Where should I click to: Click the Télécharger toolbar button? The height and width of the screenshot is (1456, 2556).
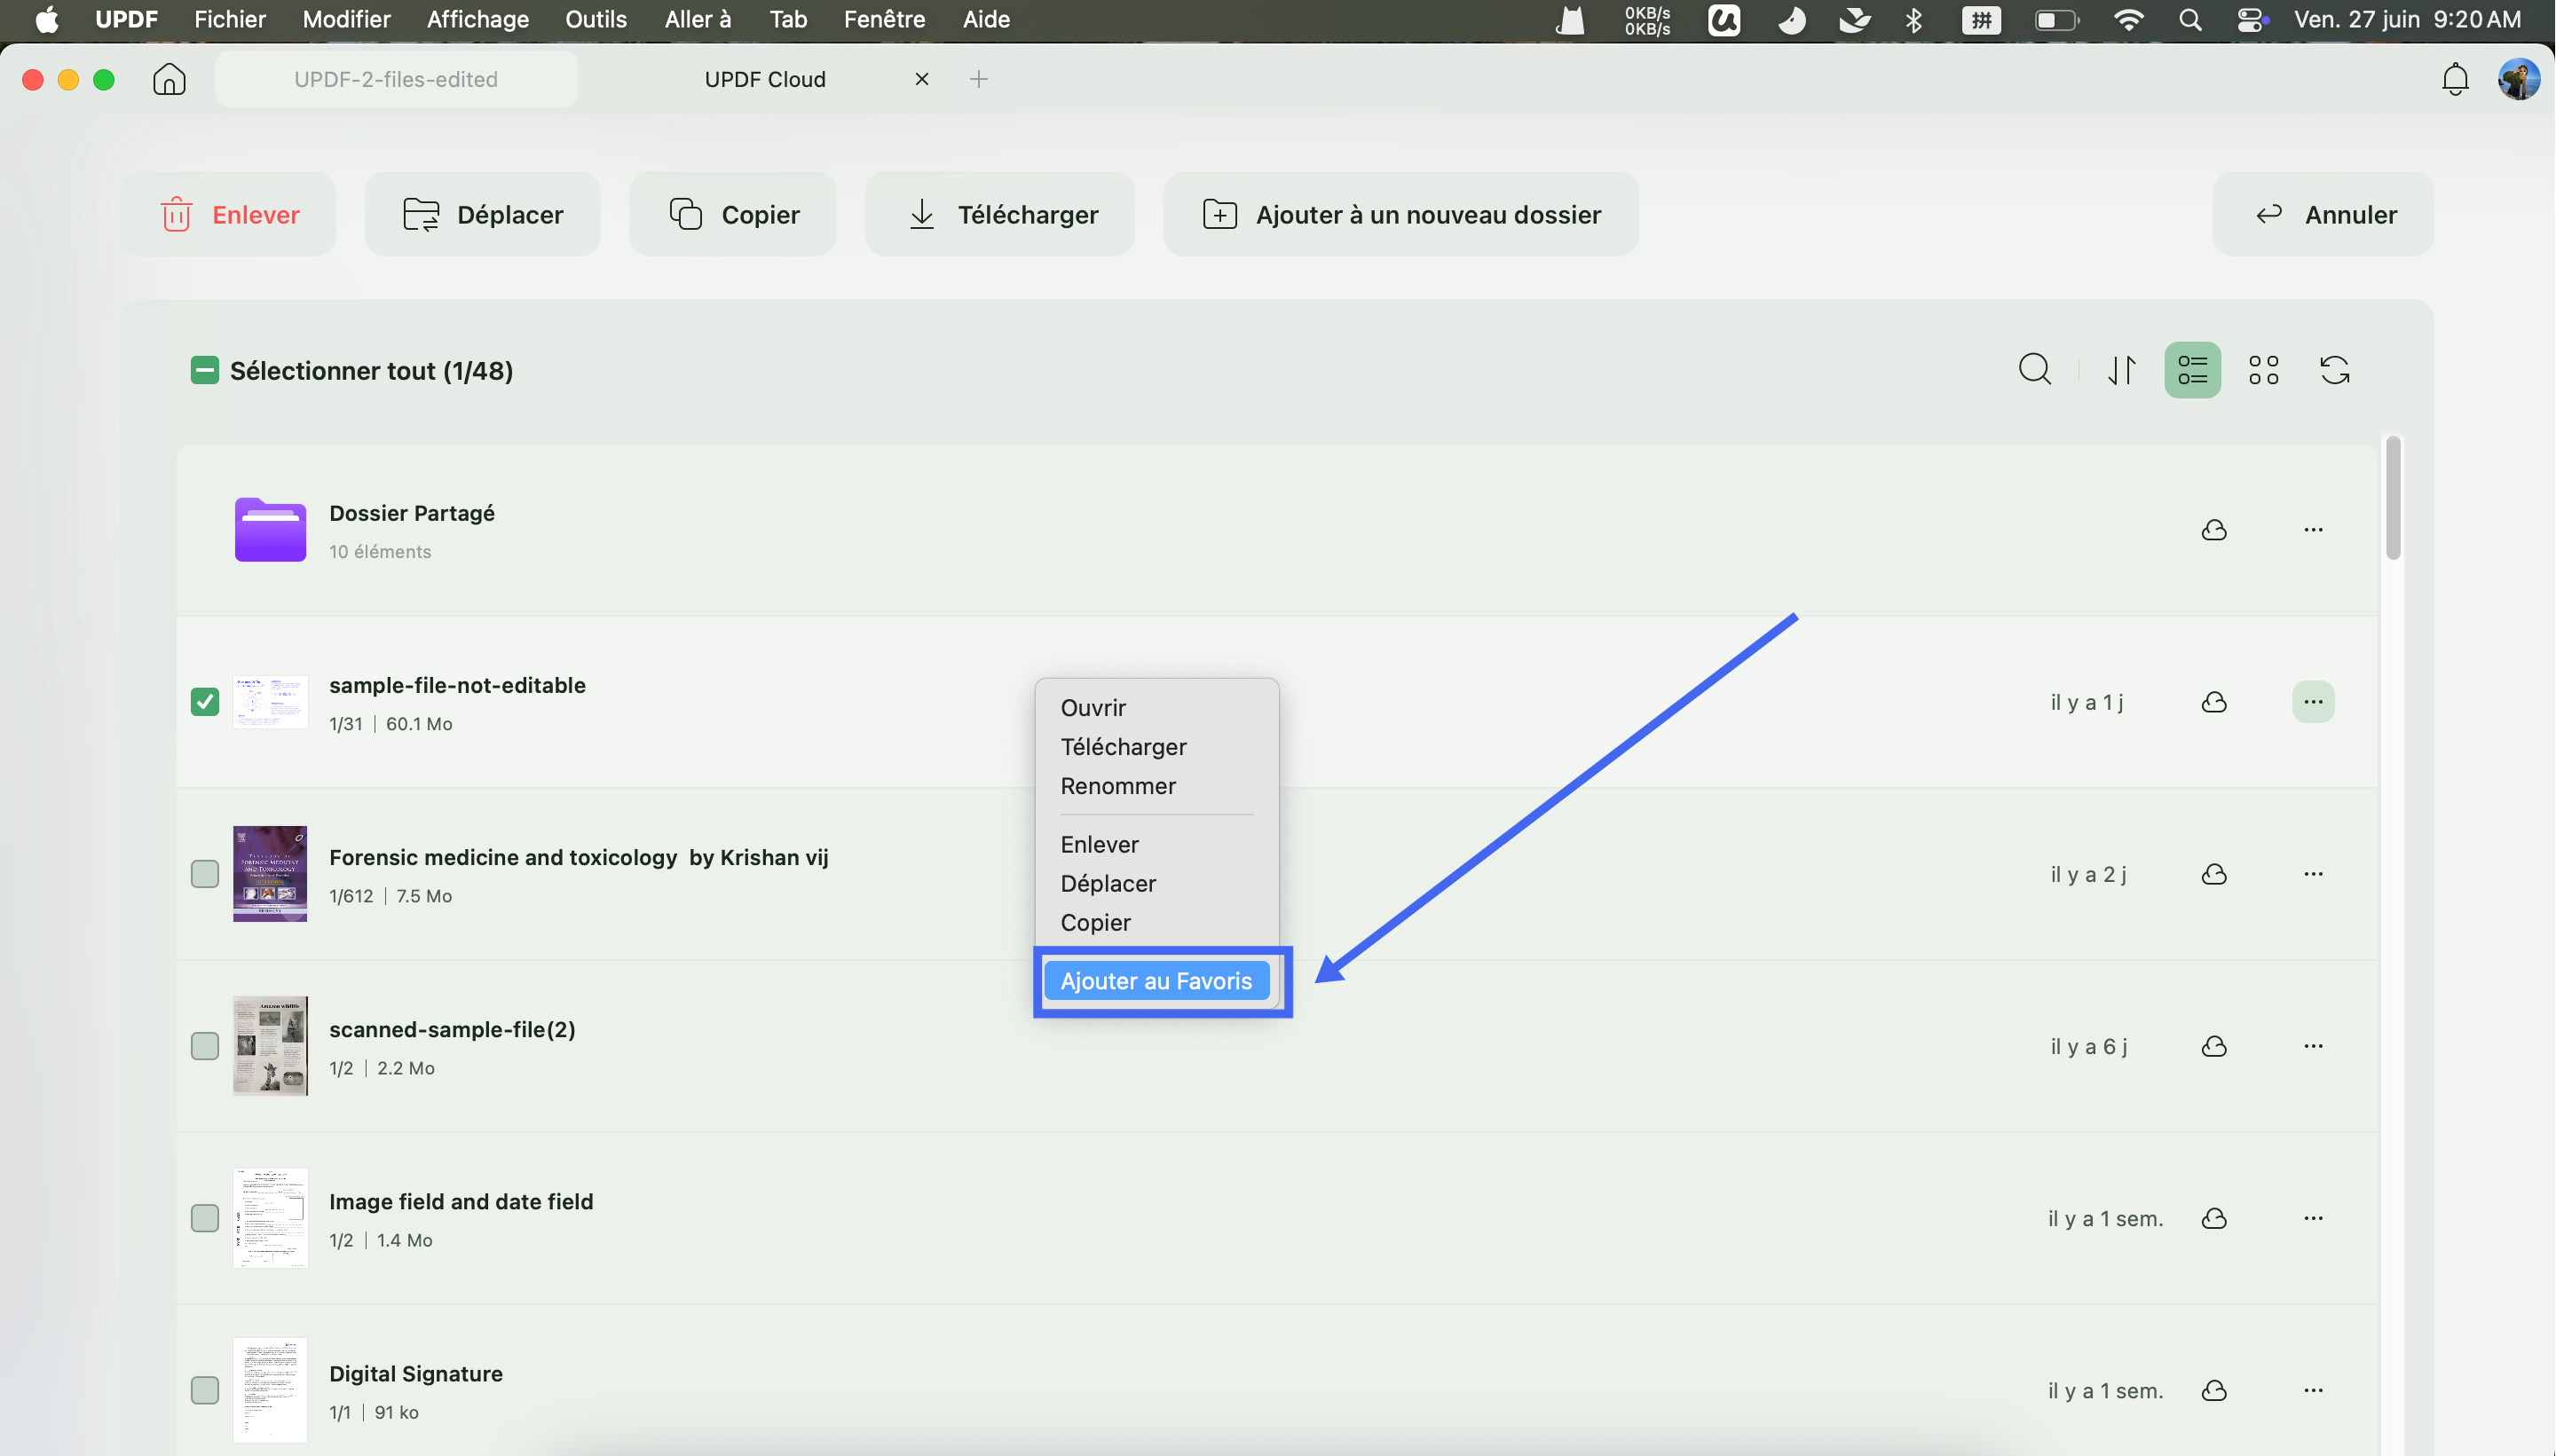[x=1000, y=214]
